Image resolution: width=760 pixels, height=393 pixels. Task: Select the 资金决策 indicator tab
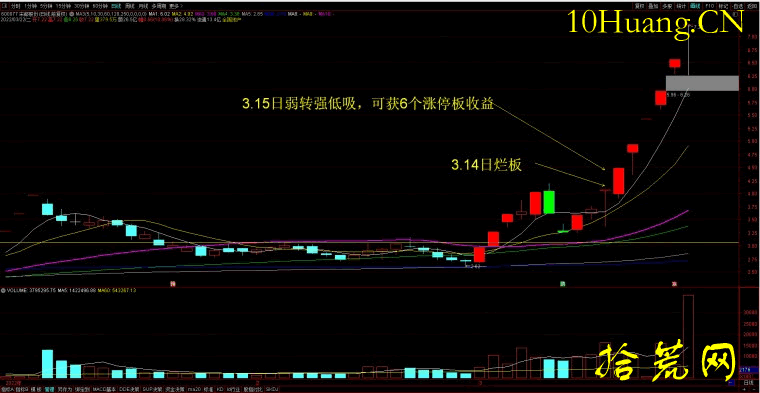click(175, 389)
